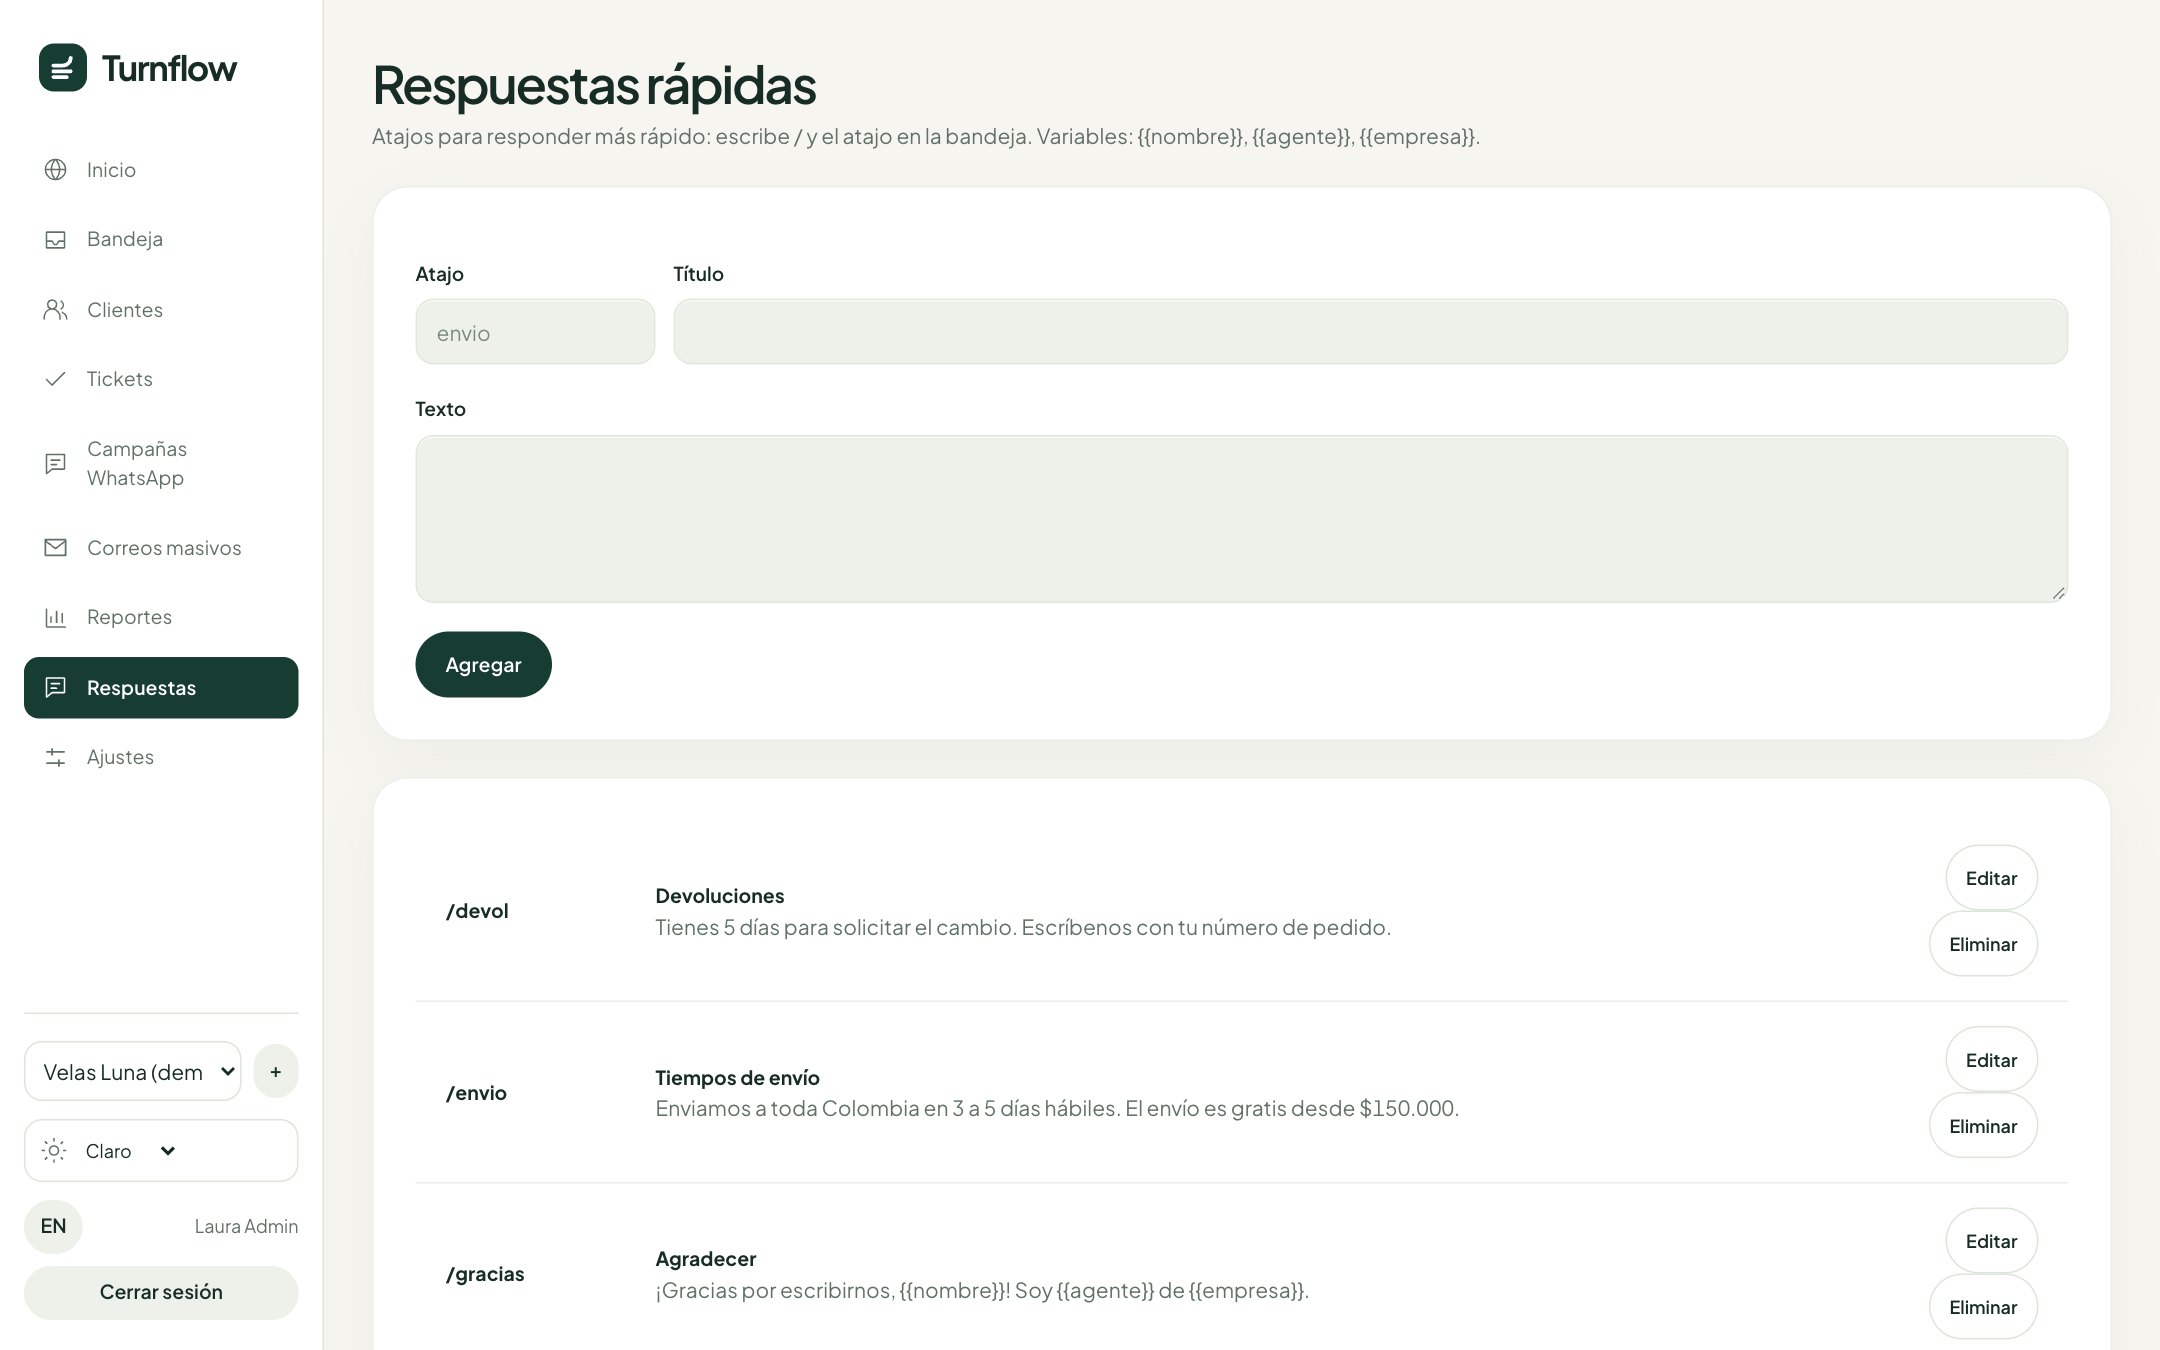The image size is (2160, 1350).
Task: Edit the /gracias Agradecer response
Action: click(x=1991, y=1242)
